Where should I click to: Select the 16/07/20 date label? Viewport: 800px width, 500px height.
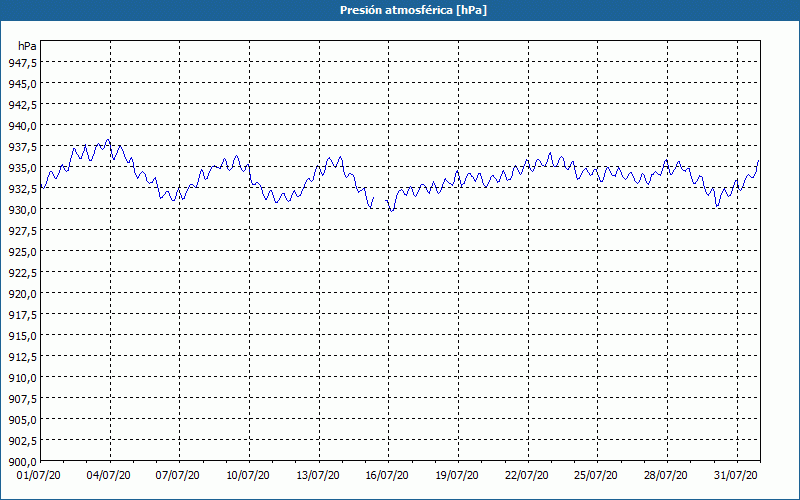pos(386,475)
